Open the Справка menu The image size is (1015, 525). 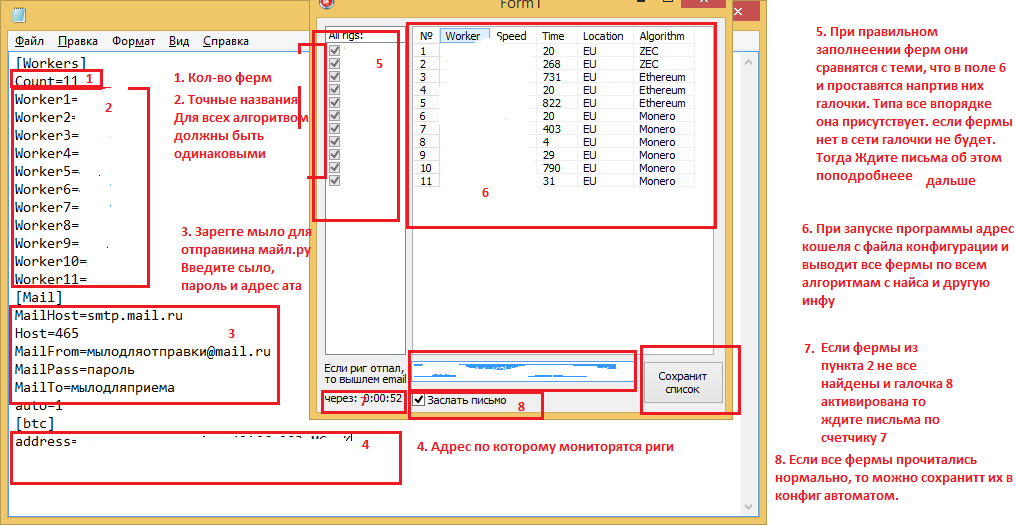[x=226, y=41]
